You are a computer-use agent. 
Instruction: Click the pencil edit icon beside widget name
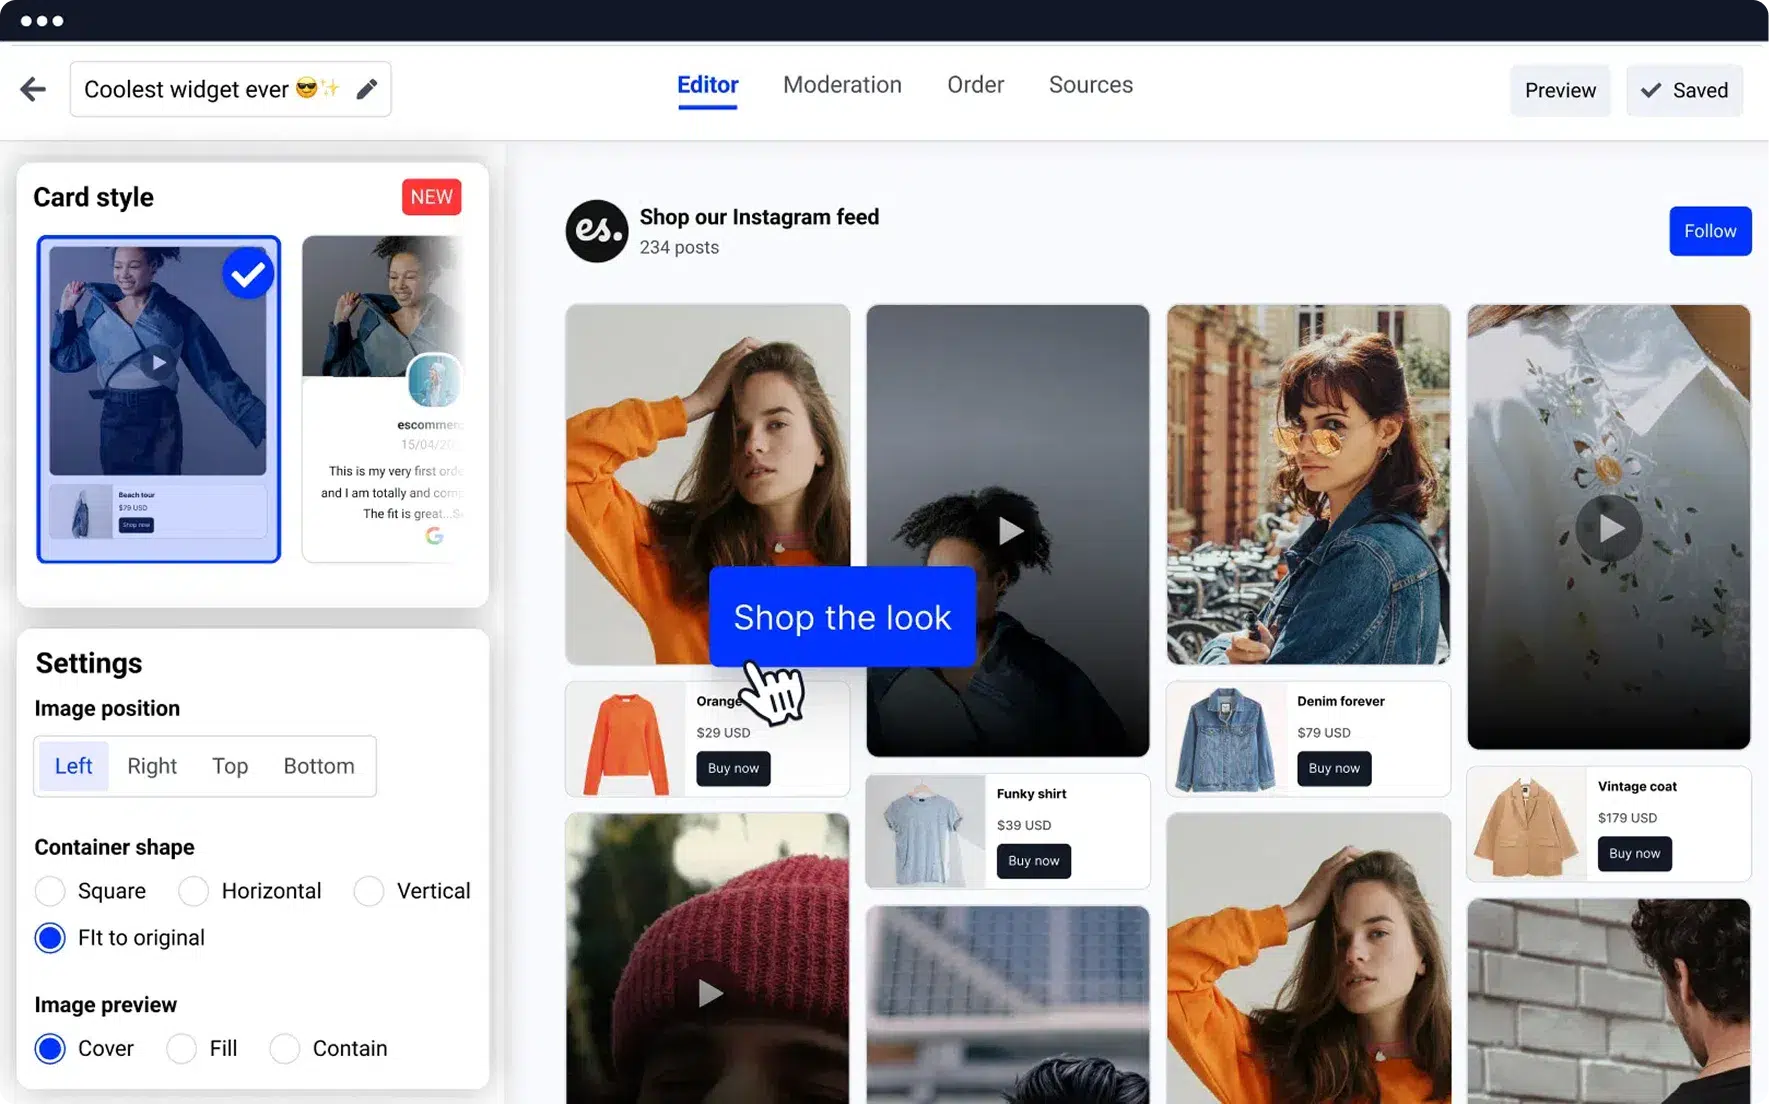tap(367, 90)
